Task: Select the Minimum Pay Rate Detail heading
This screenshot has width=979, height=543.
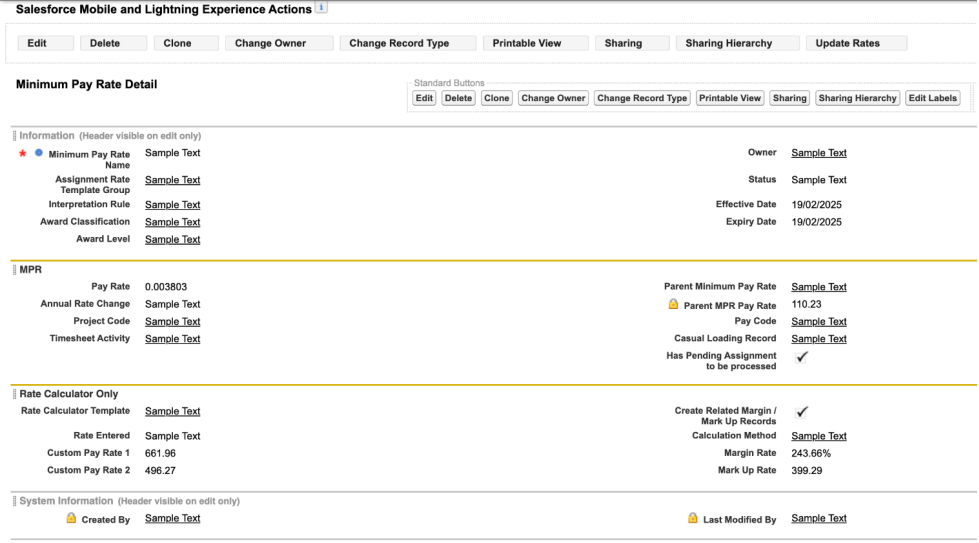Action: 86,84
